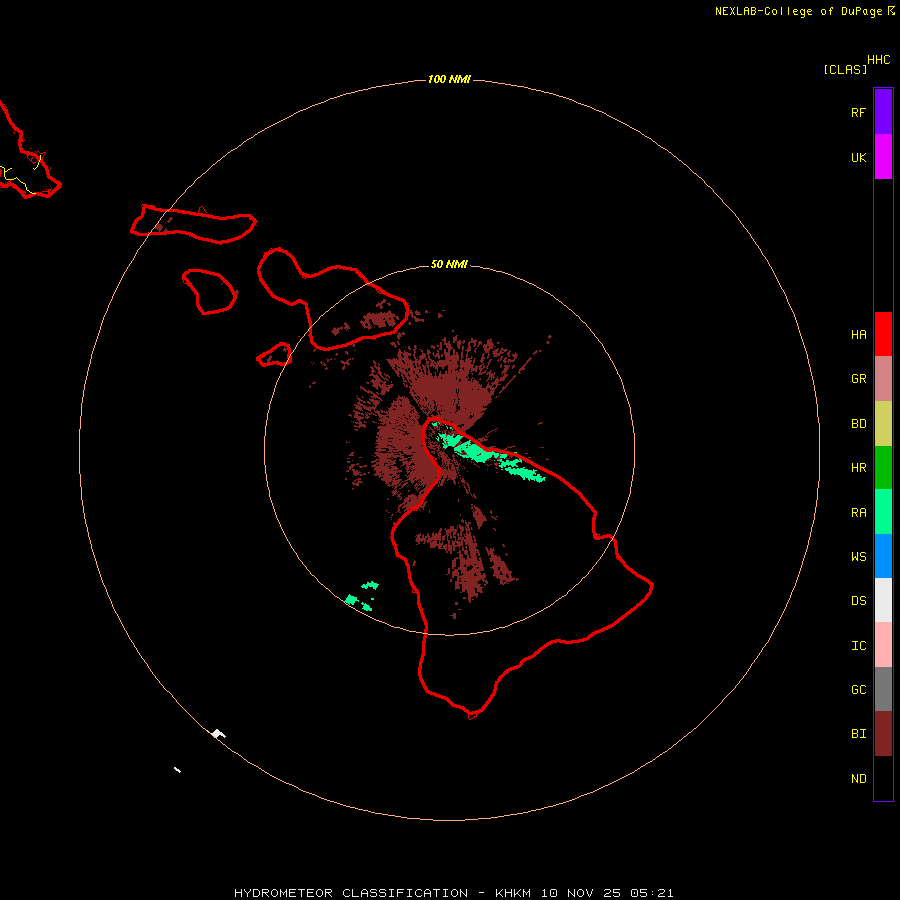Viewport: 900px width, 900px height.
Task: Click the WS blue legend swatch
Action: pyautogui.click(x=883, y=556)
